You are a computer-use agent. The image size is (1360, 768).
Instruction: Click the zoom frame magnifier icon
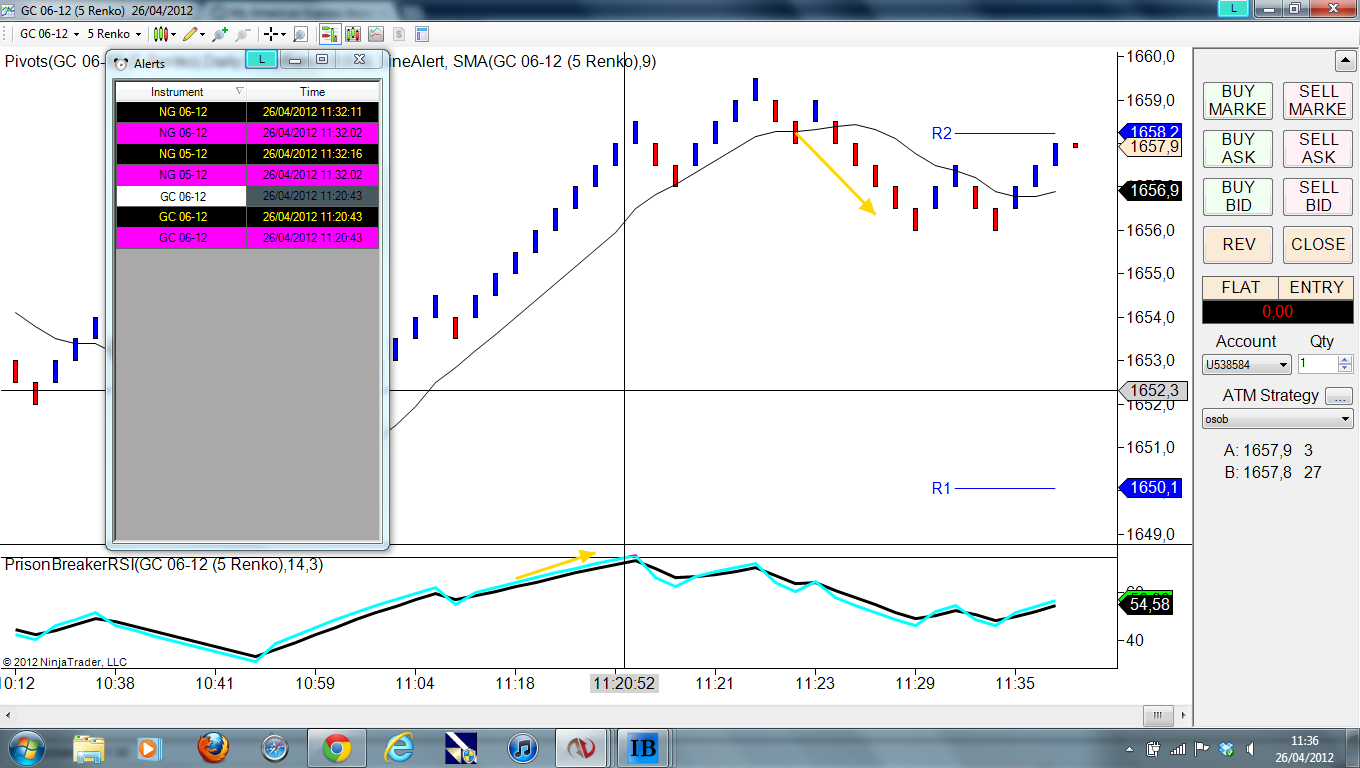pyautogui.click(x=300, y=34)
